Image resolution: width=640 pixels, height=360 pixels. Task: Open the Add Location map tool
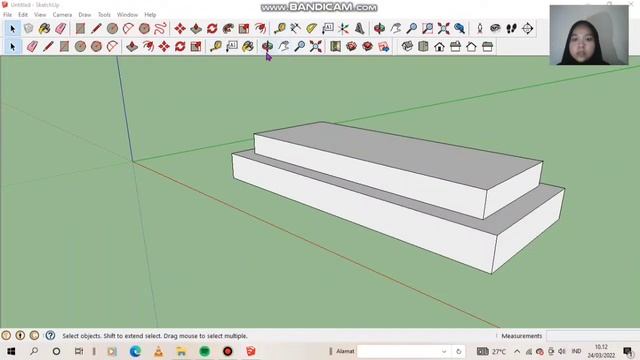335,46
